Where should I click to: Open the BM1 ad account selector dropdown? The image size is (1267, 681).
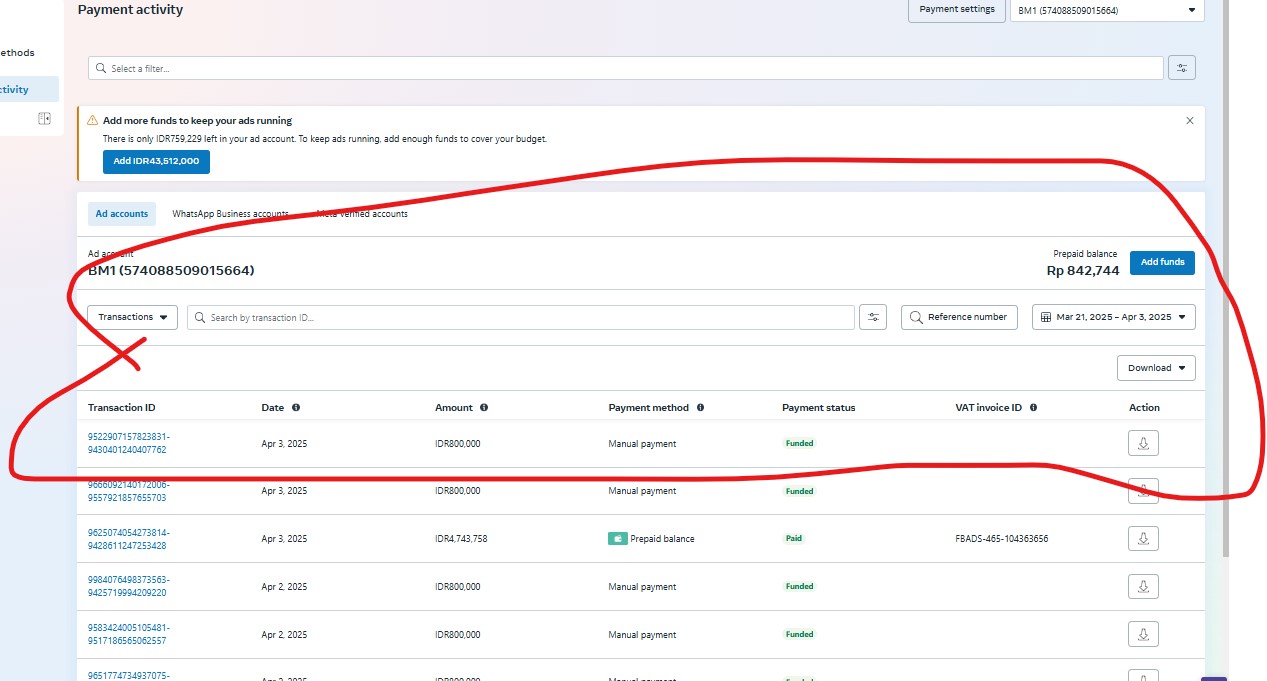tap(1106, 10)
